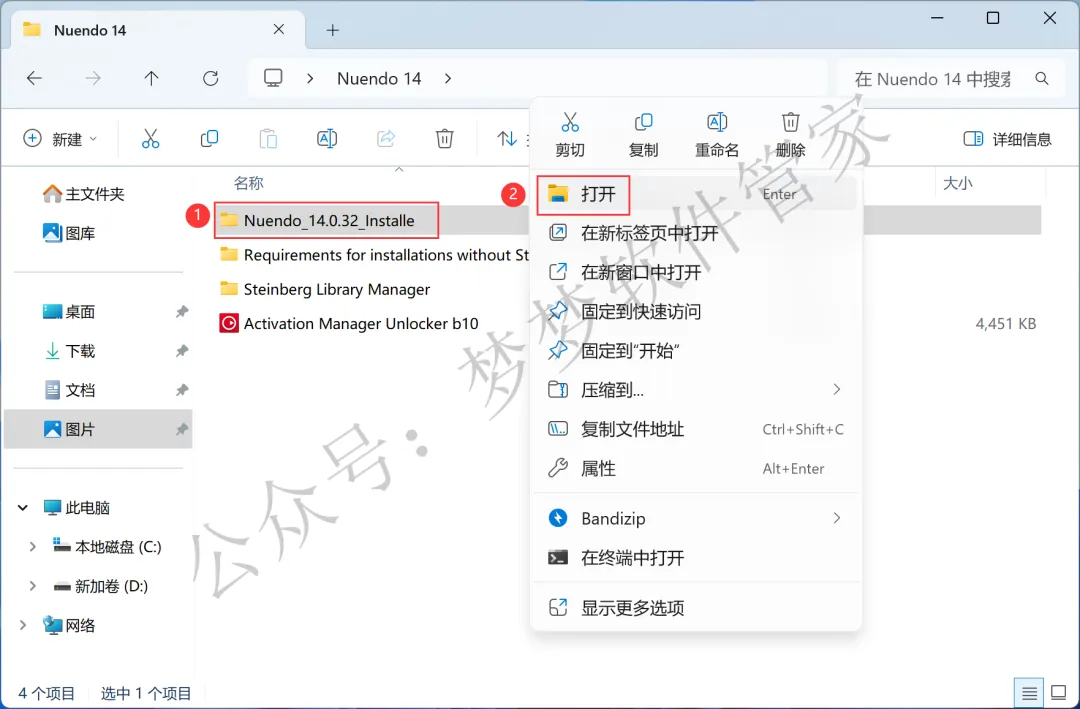The height and width of the screenshot is (709, 1080).
Task: Click the Sort arrows icon in the toolbar
Action: [507, 138]
